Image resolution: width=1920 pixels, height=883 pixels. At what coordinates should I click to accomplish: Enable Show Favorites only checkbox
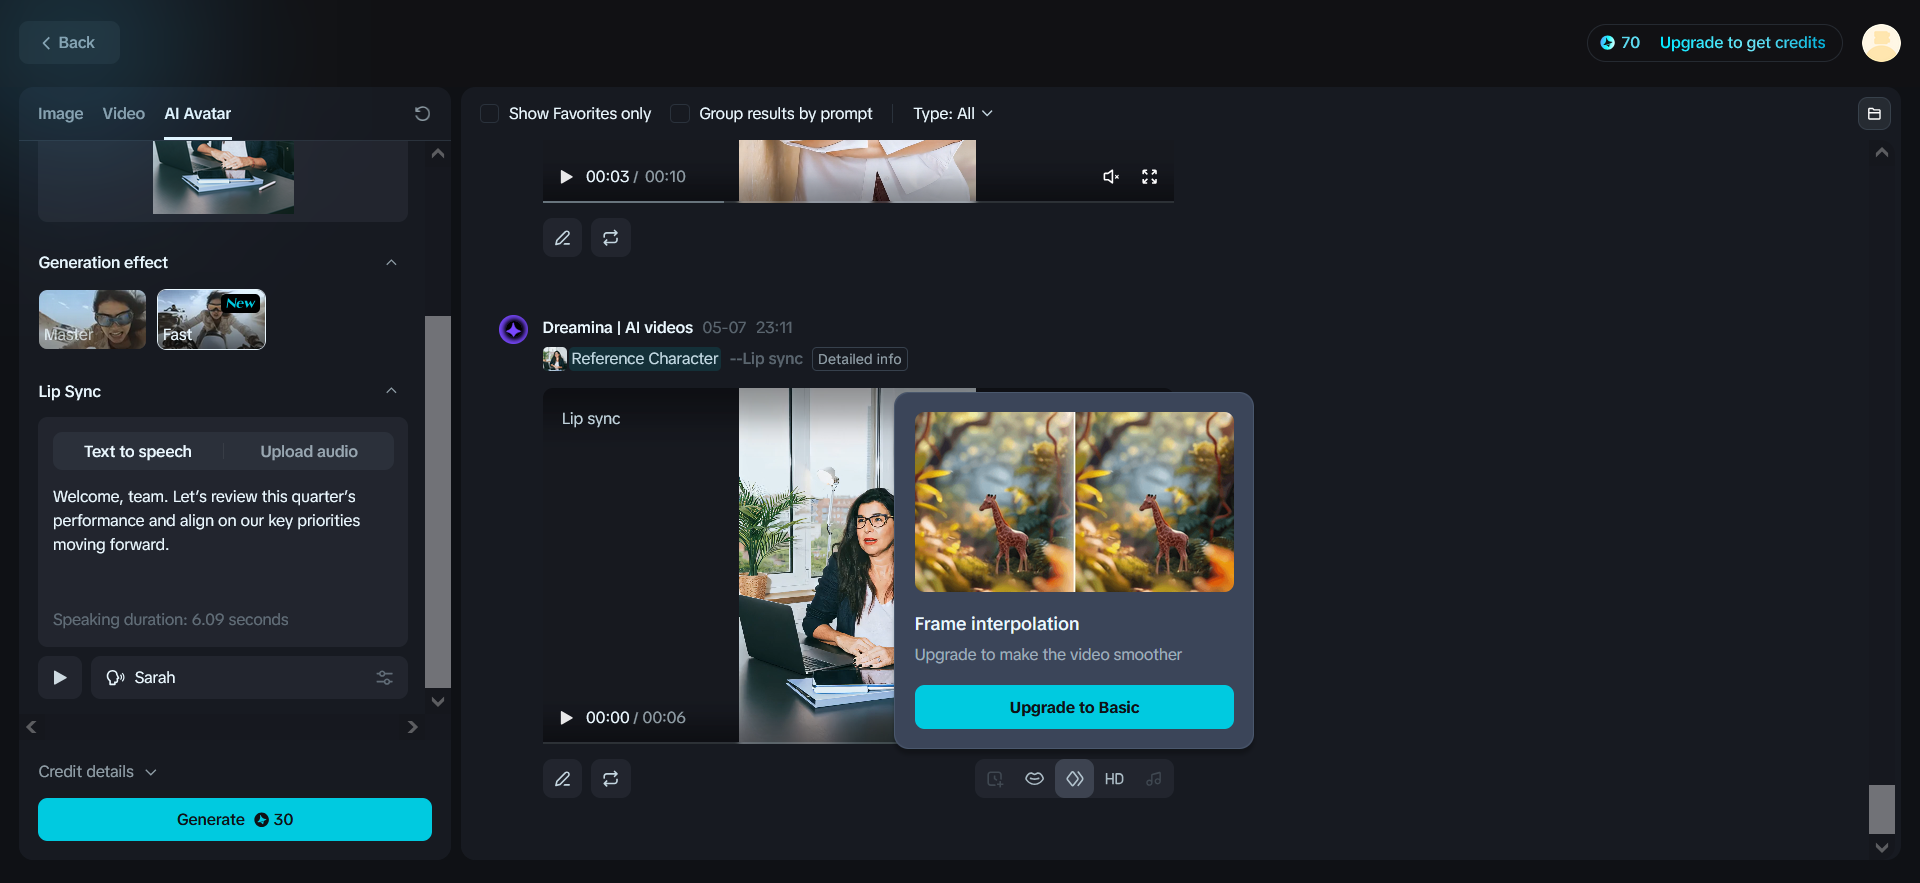click(490, 114)
